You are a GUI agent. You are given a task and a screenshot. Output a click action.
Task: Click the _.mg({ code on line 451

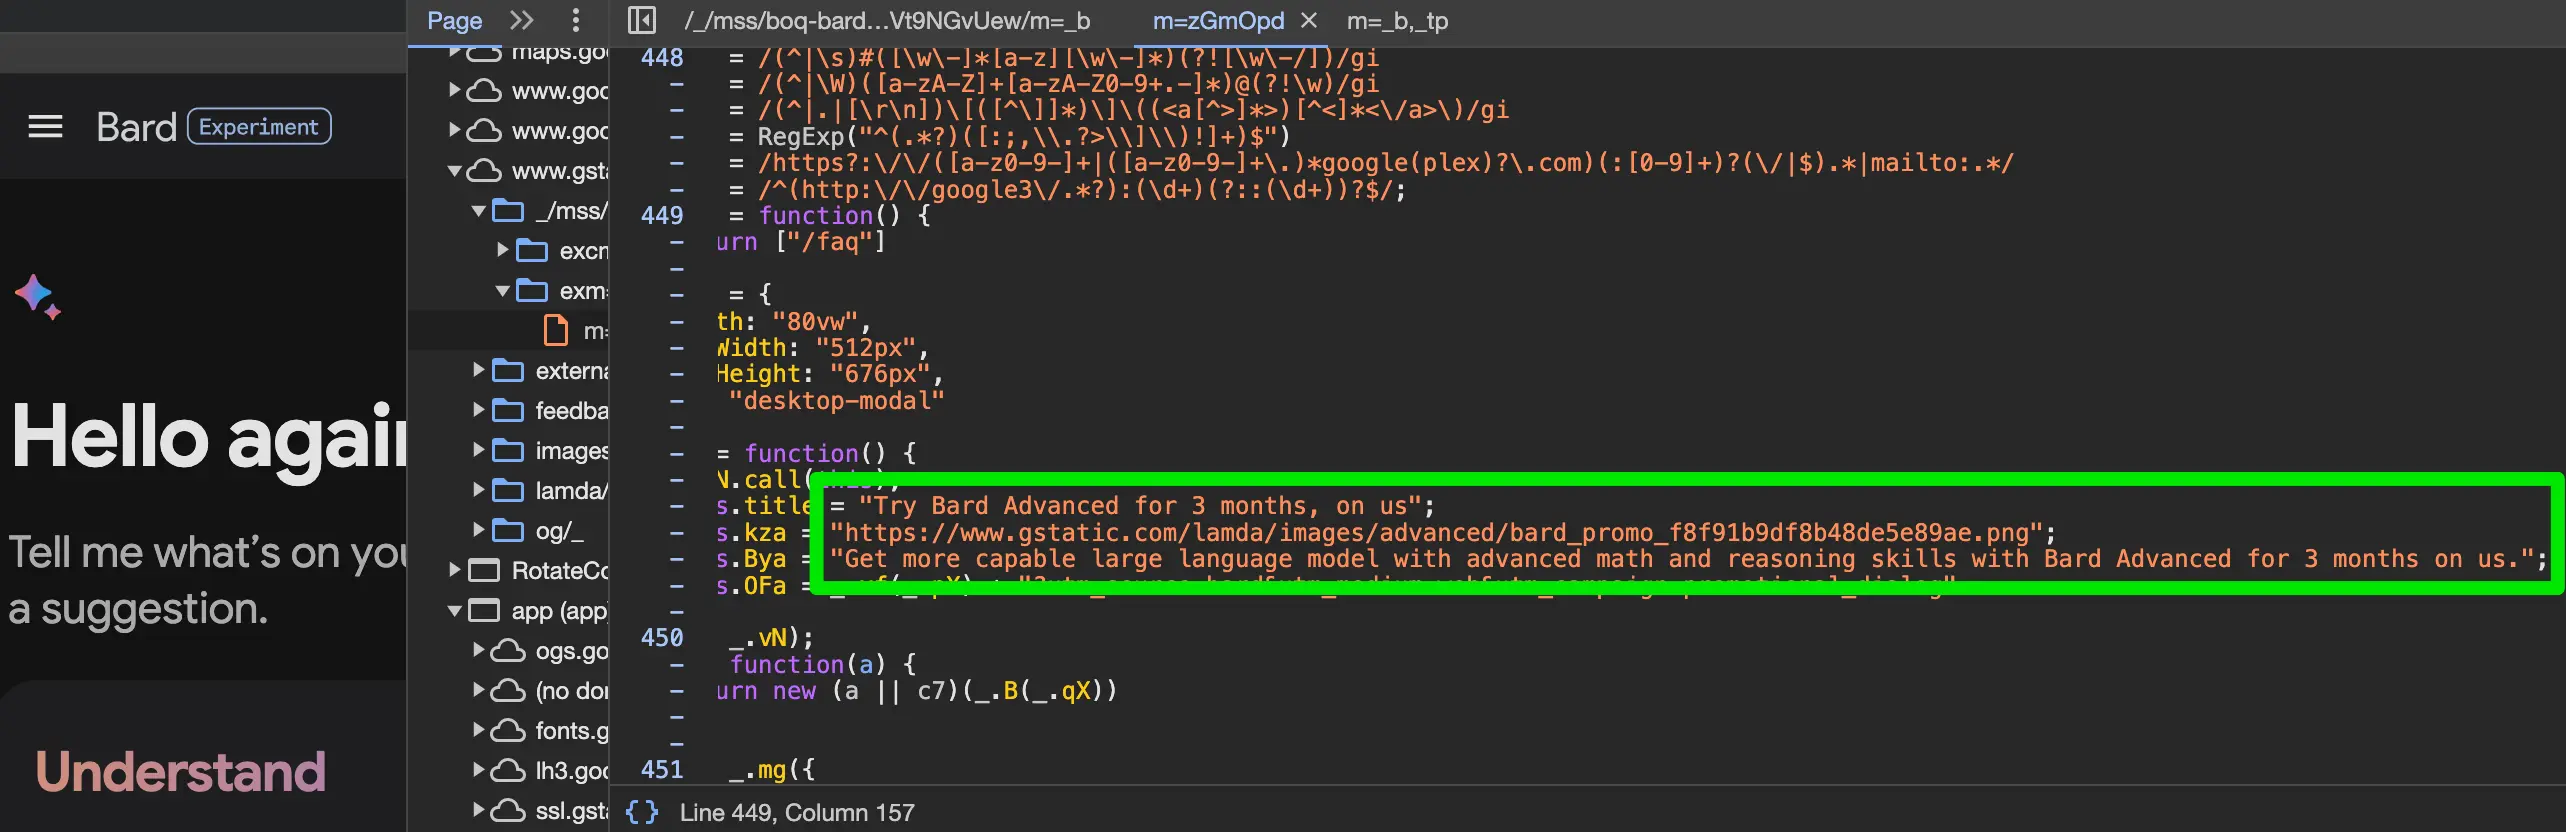tap(772, 770)
